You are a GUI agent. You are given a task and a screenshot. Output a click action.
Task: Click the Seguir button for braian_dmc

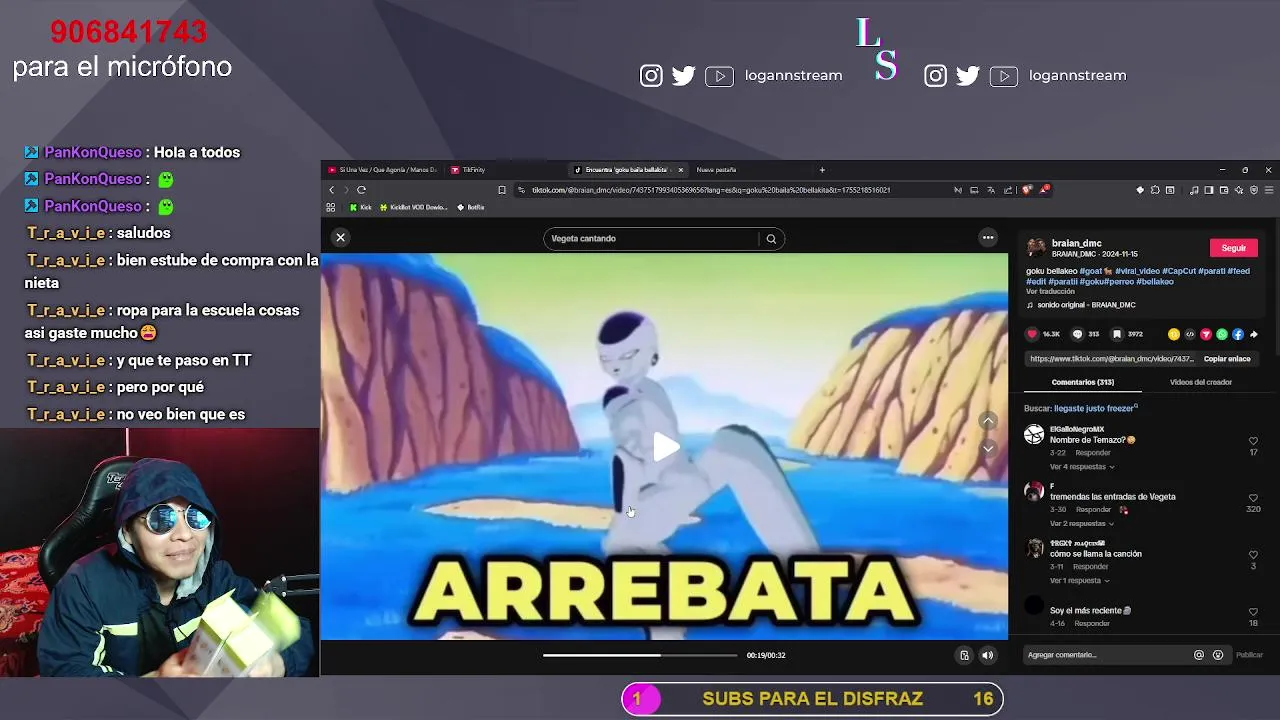(1233, 248)
